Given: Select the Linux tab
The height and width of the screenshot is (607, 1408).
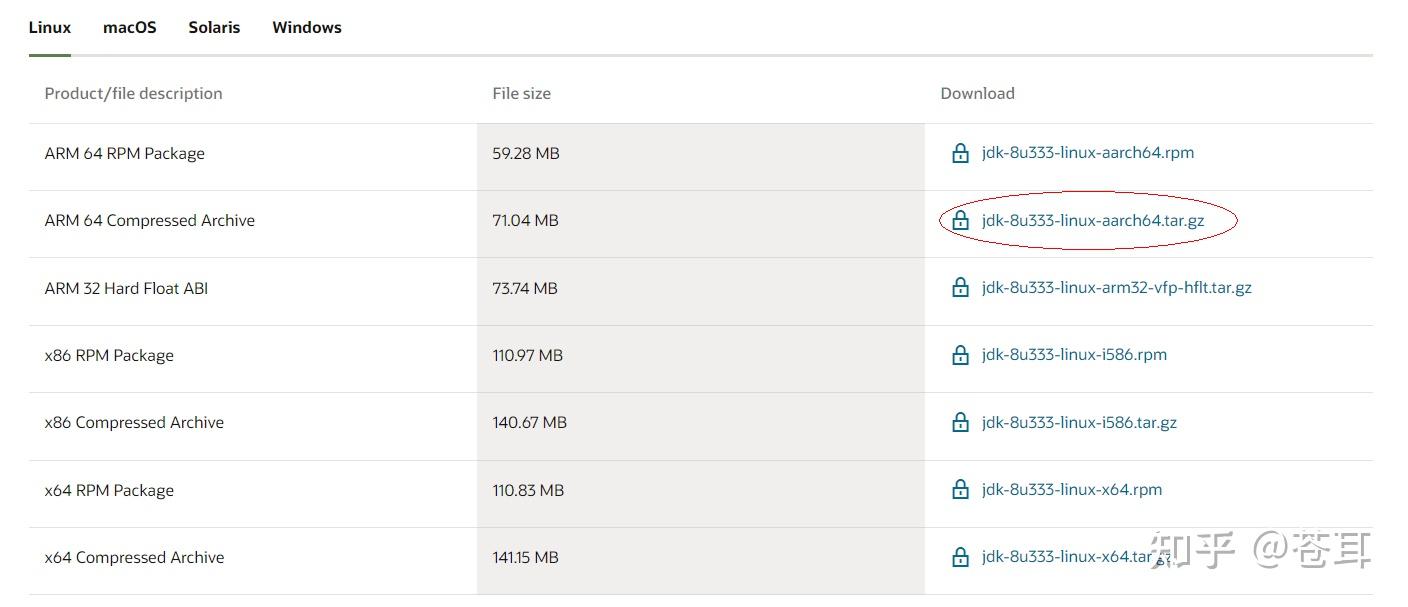Looking at the screenshot, I should tap(50, 28).
